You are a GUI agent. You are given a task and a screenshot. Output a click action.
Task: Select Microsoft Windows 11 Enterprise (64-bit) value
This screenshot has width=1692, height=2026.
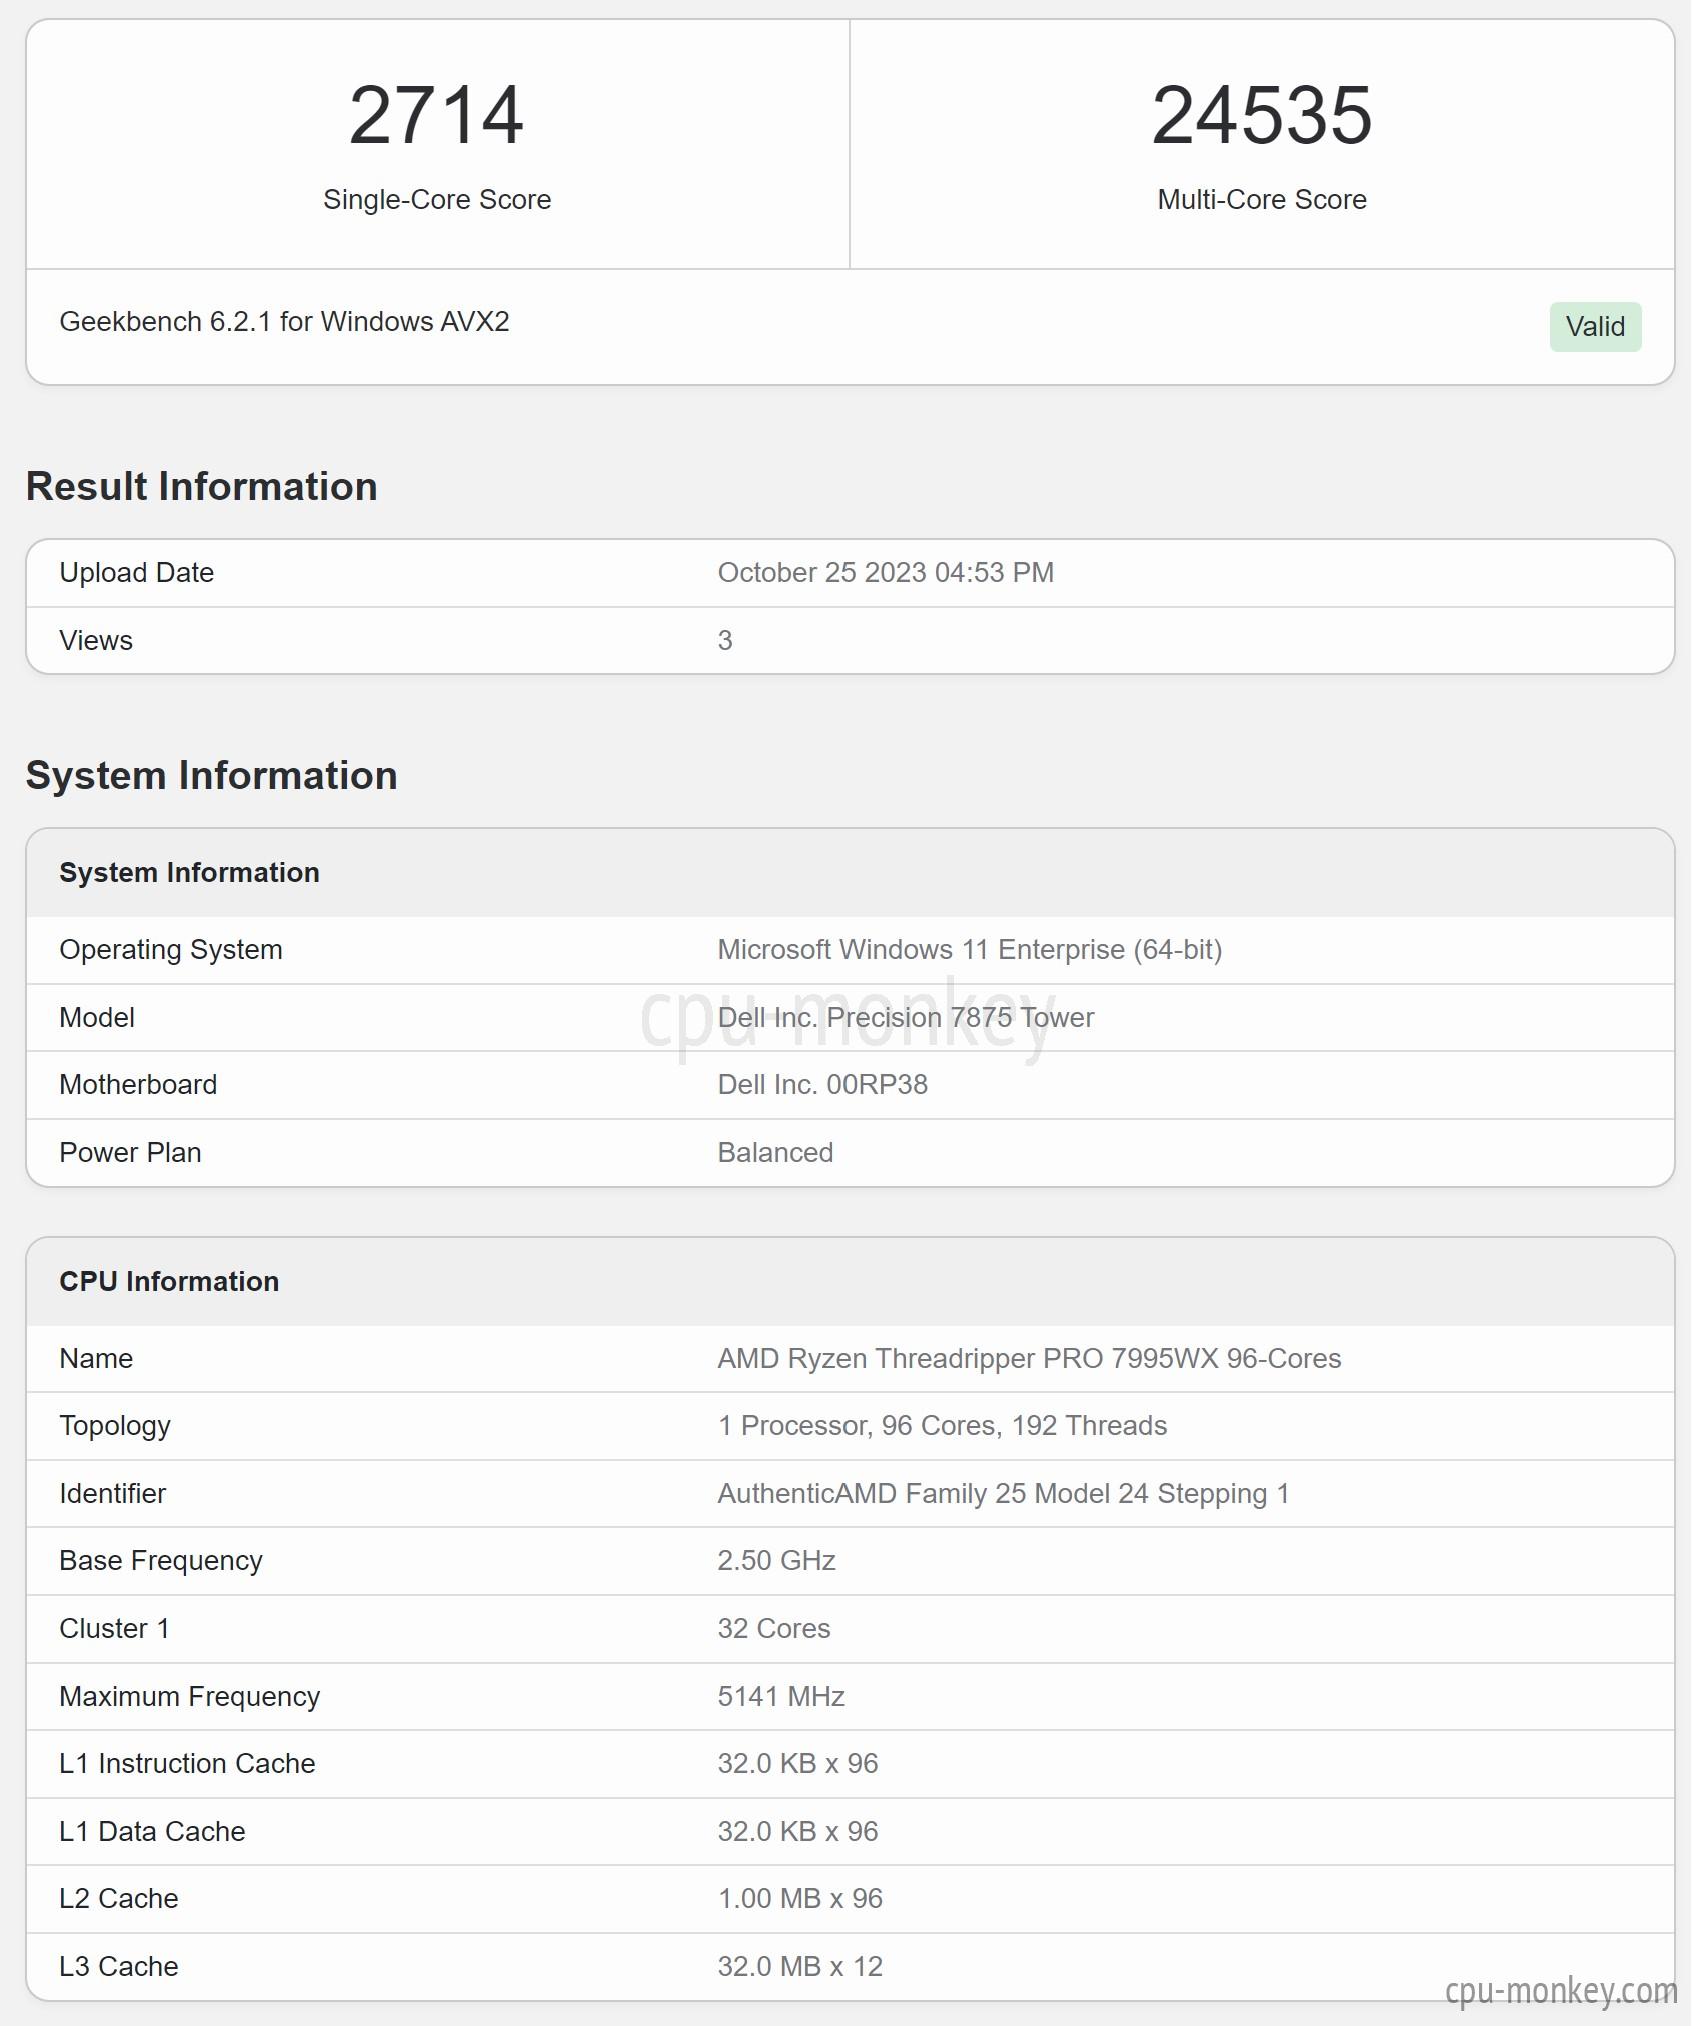point(970,950)
